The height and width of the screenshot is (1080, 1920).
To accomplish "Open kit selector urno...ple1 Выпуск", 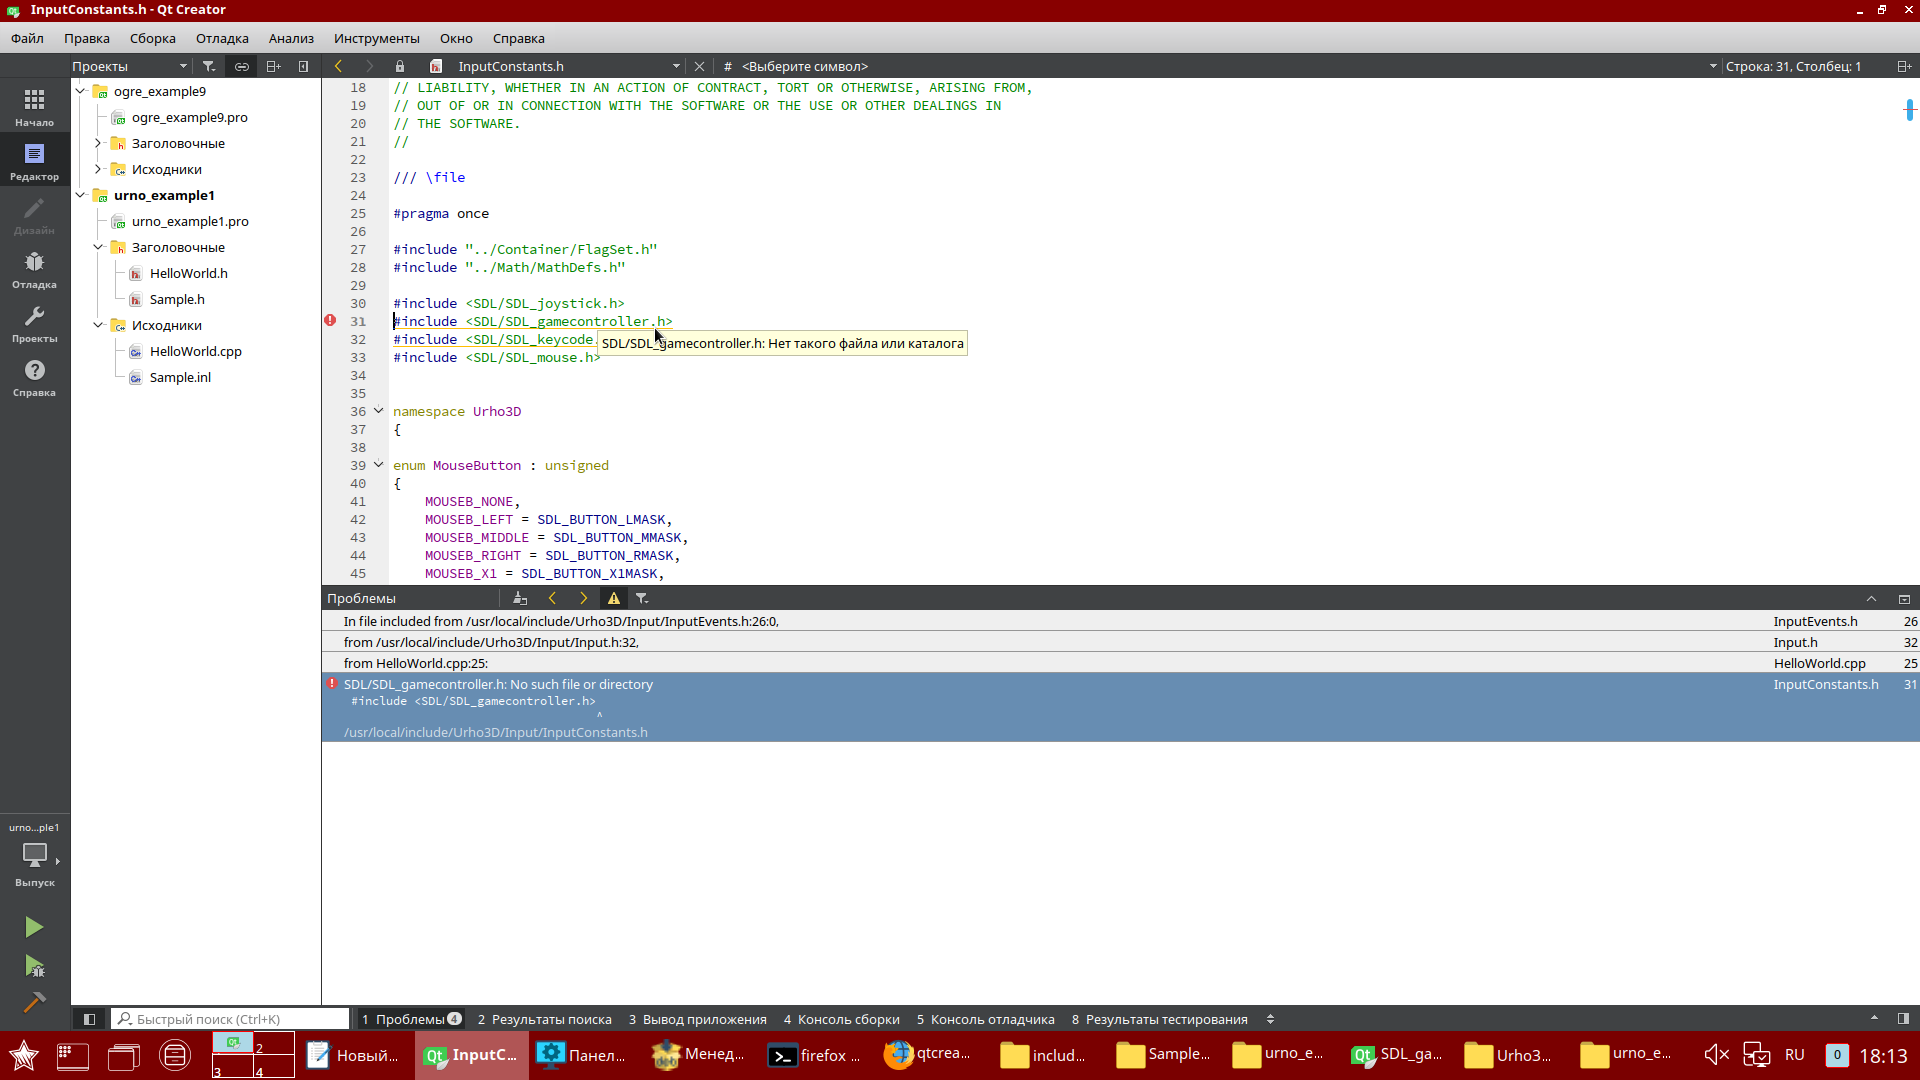I will [34, 855].
